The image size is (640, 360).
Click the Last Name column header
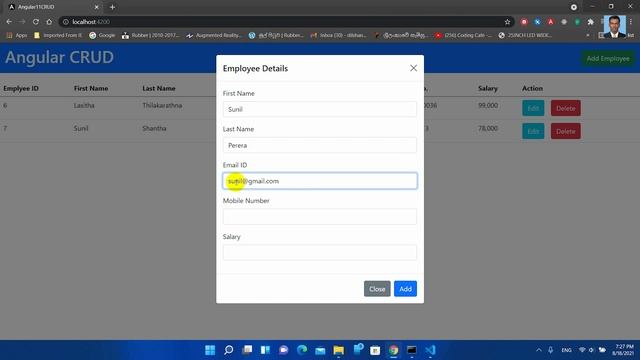point(159,88)
